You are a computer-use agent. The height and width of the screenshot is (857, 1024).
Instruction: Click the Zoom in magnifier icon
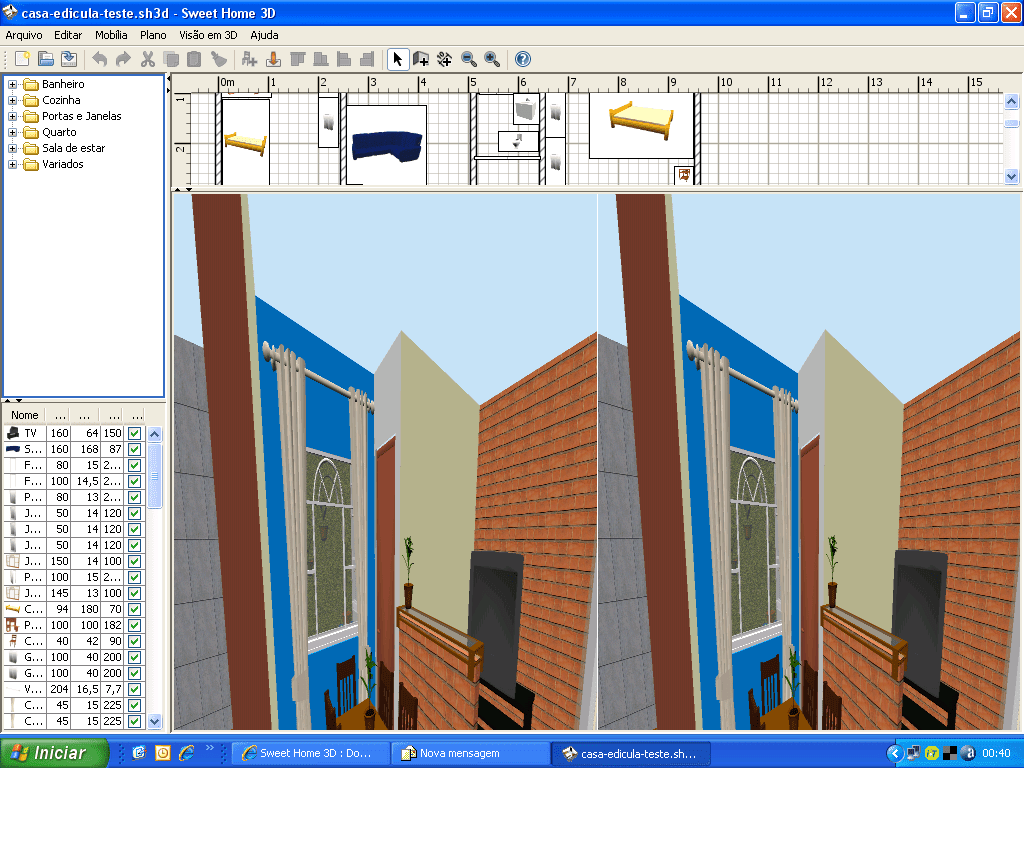pos(492,59)
